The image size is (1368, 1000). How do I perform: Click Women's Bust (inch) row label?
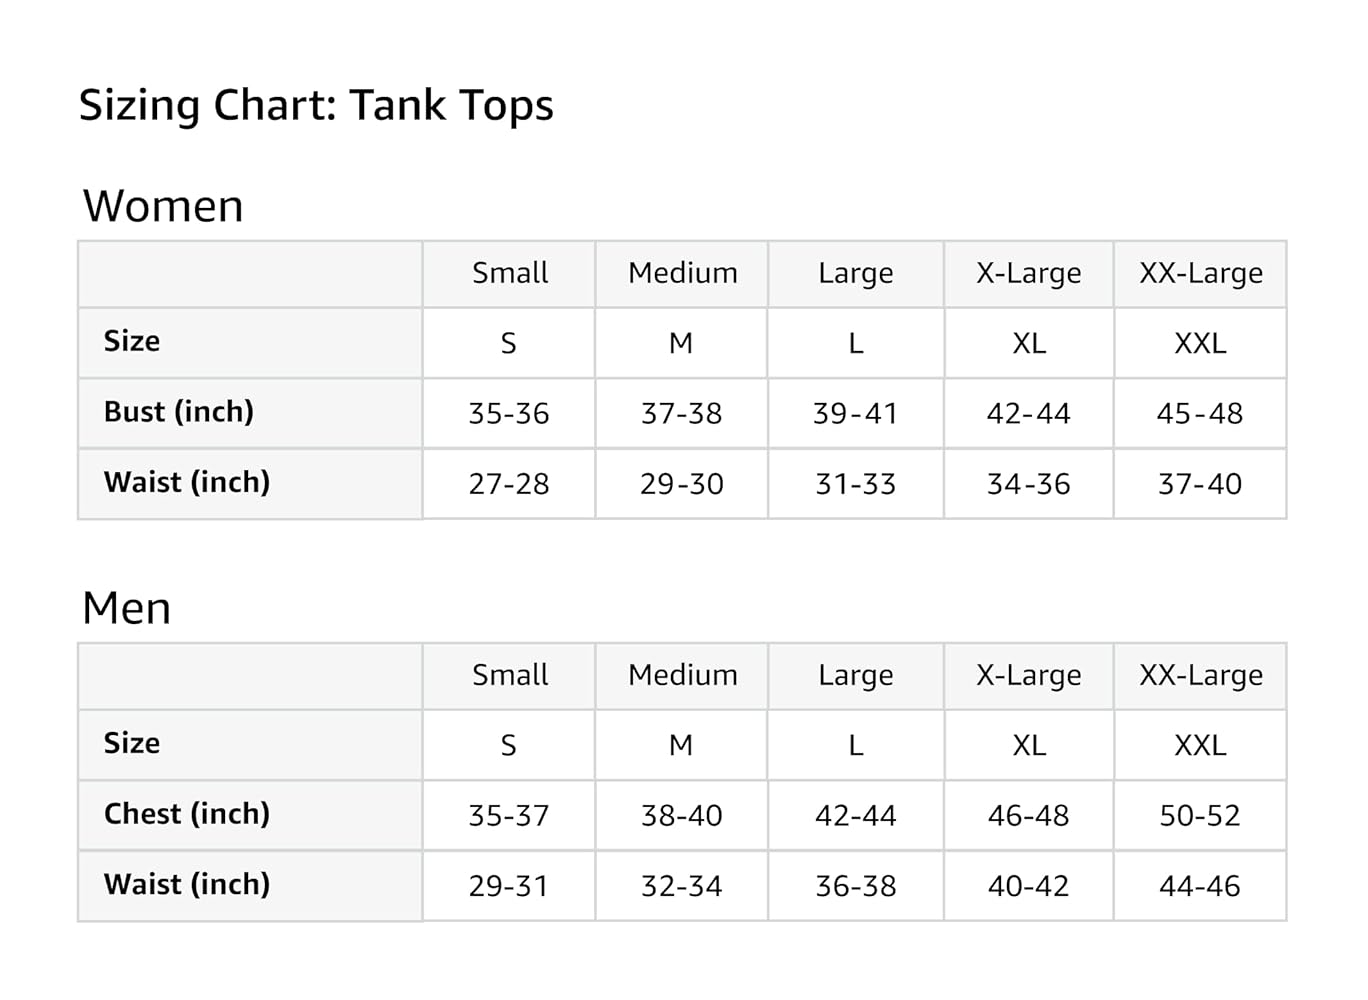(179, 412)
